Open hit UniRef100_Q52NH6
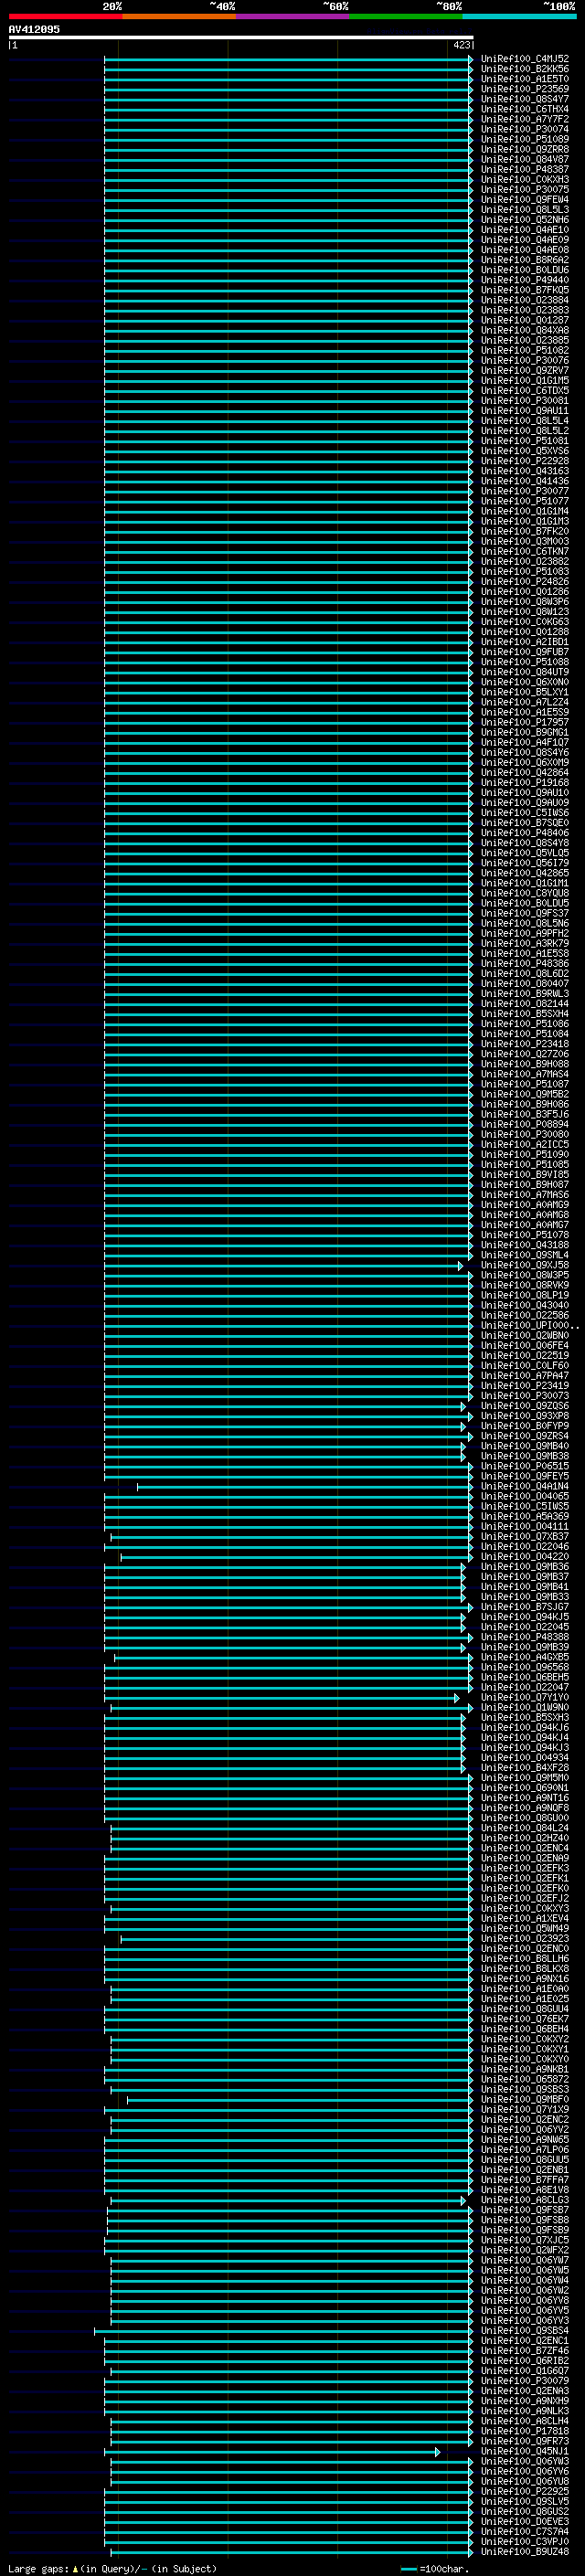Viewport: 585px width, 2576px height. [x=524, y=220]
